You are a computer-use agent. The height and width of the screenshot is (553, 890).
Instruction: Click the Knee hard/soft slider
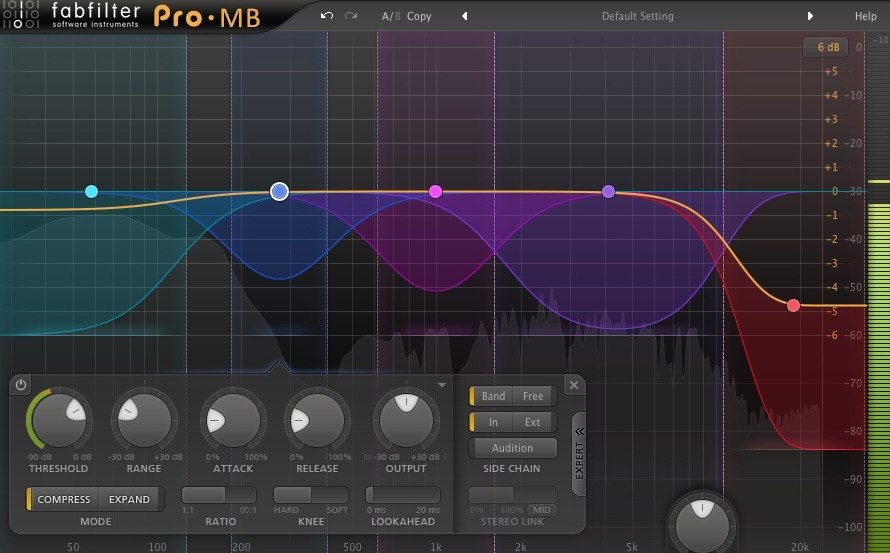tap(311, 495)
